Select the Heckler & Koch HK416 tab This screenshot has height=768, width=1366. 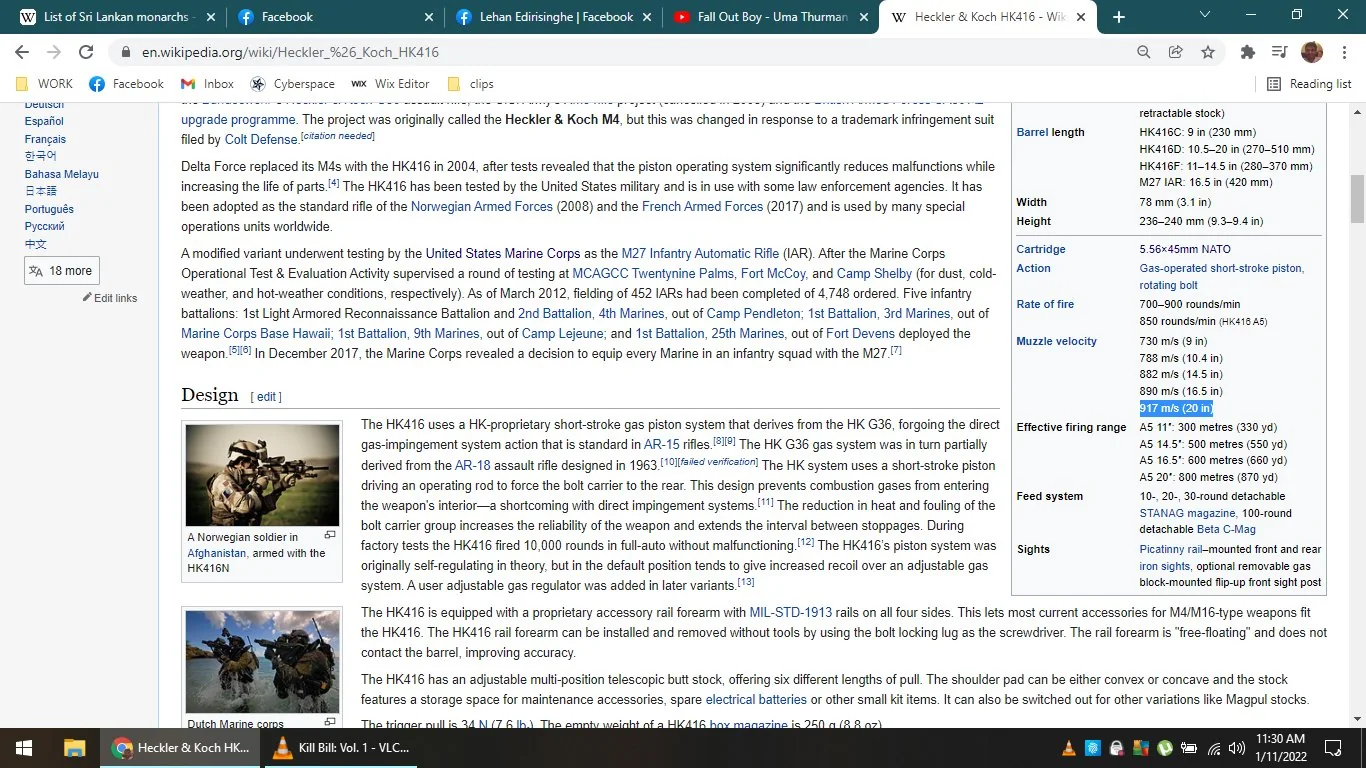point(988,17)
